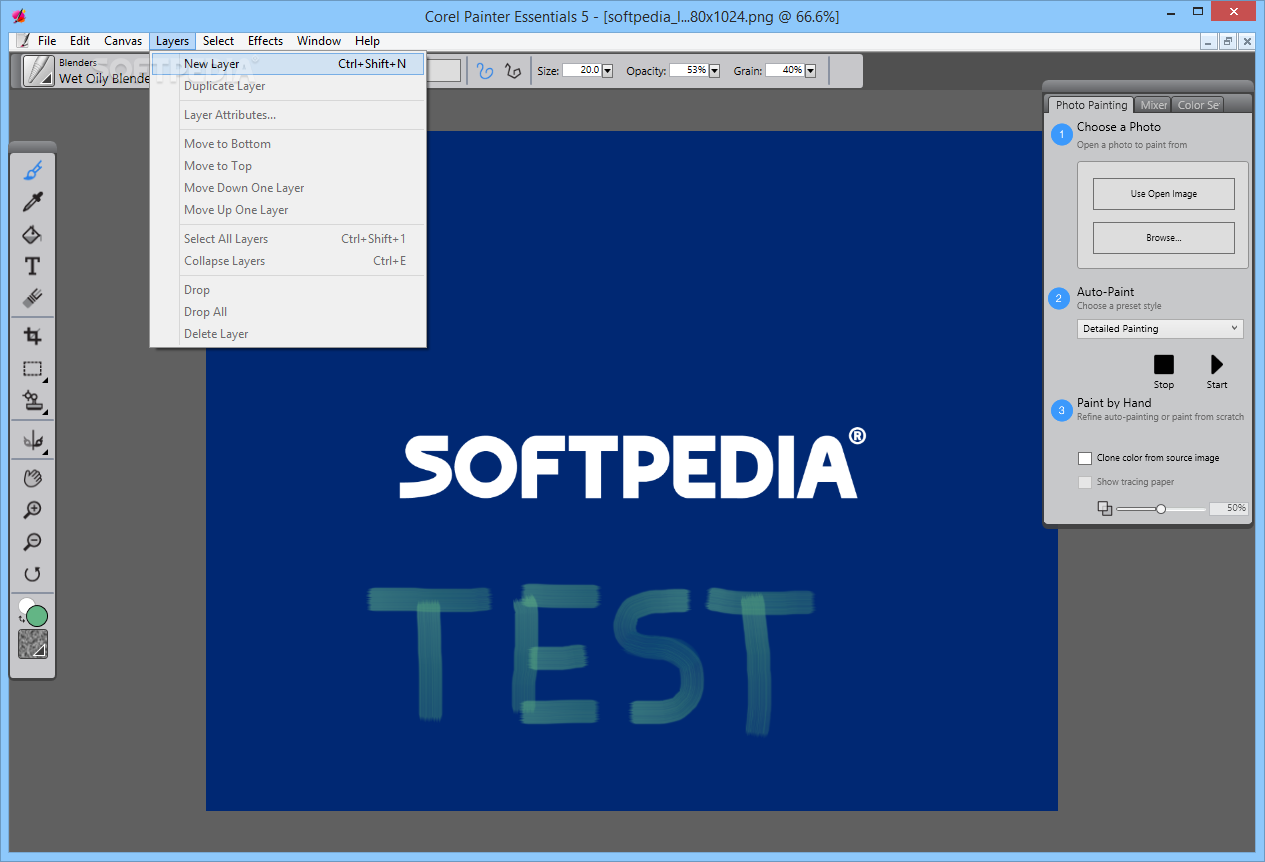Click the Browse... button
This screenshot has height=862, width=1265.
pyautogui.click(x=1163, y=238)
